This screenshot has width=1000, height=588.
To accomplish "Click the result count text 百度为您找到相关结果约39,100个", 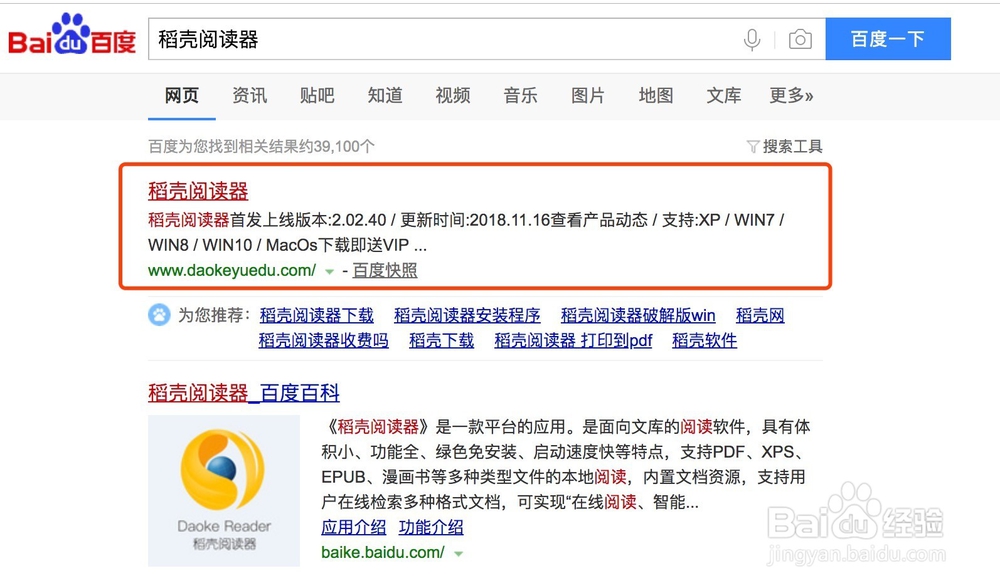I will [x=261, y=147].
